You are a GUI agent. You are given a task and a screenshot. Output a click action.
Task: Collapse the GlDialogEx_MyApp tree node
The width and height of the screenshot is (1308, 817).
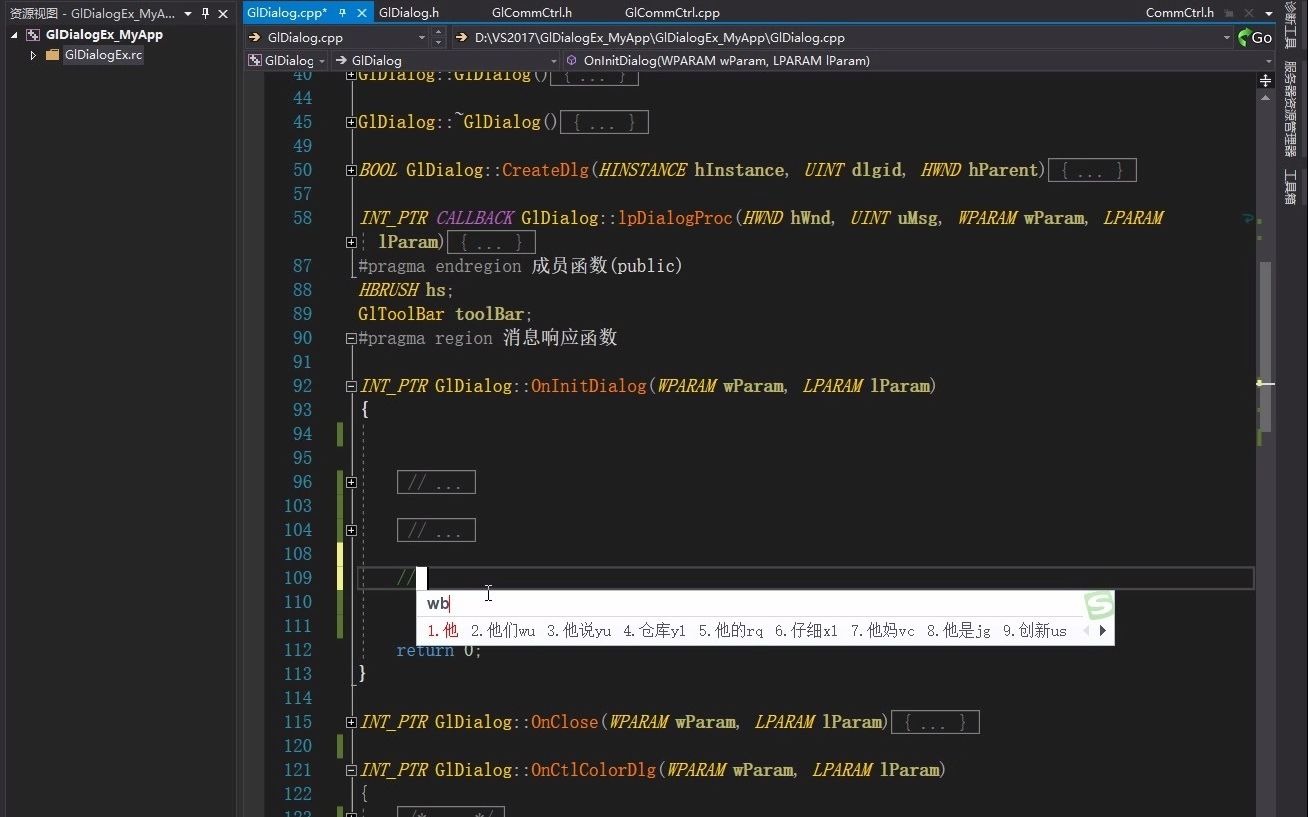(15, 35)
